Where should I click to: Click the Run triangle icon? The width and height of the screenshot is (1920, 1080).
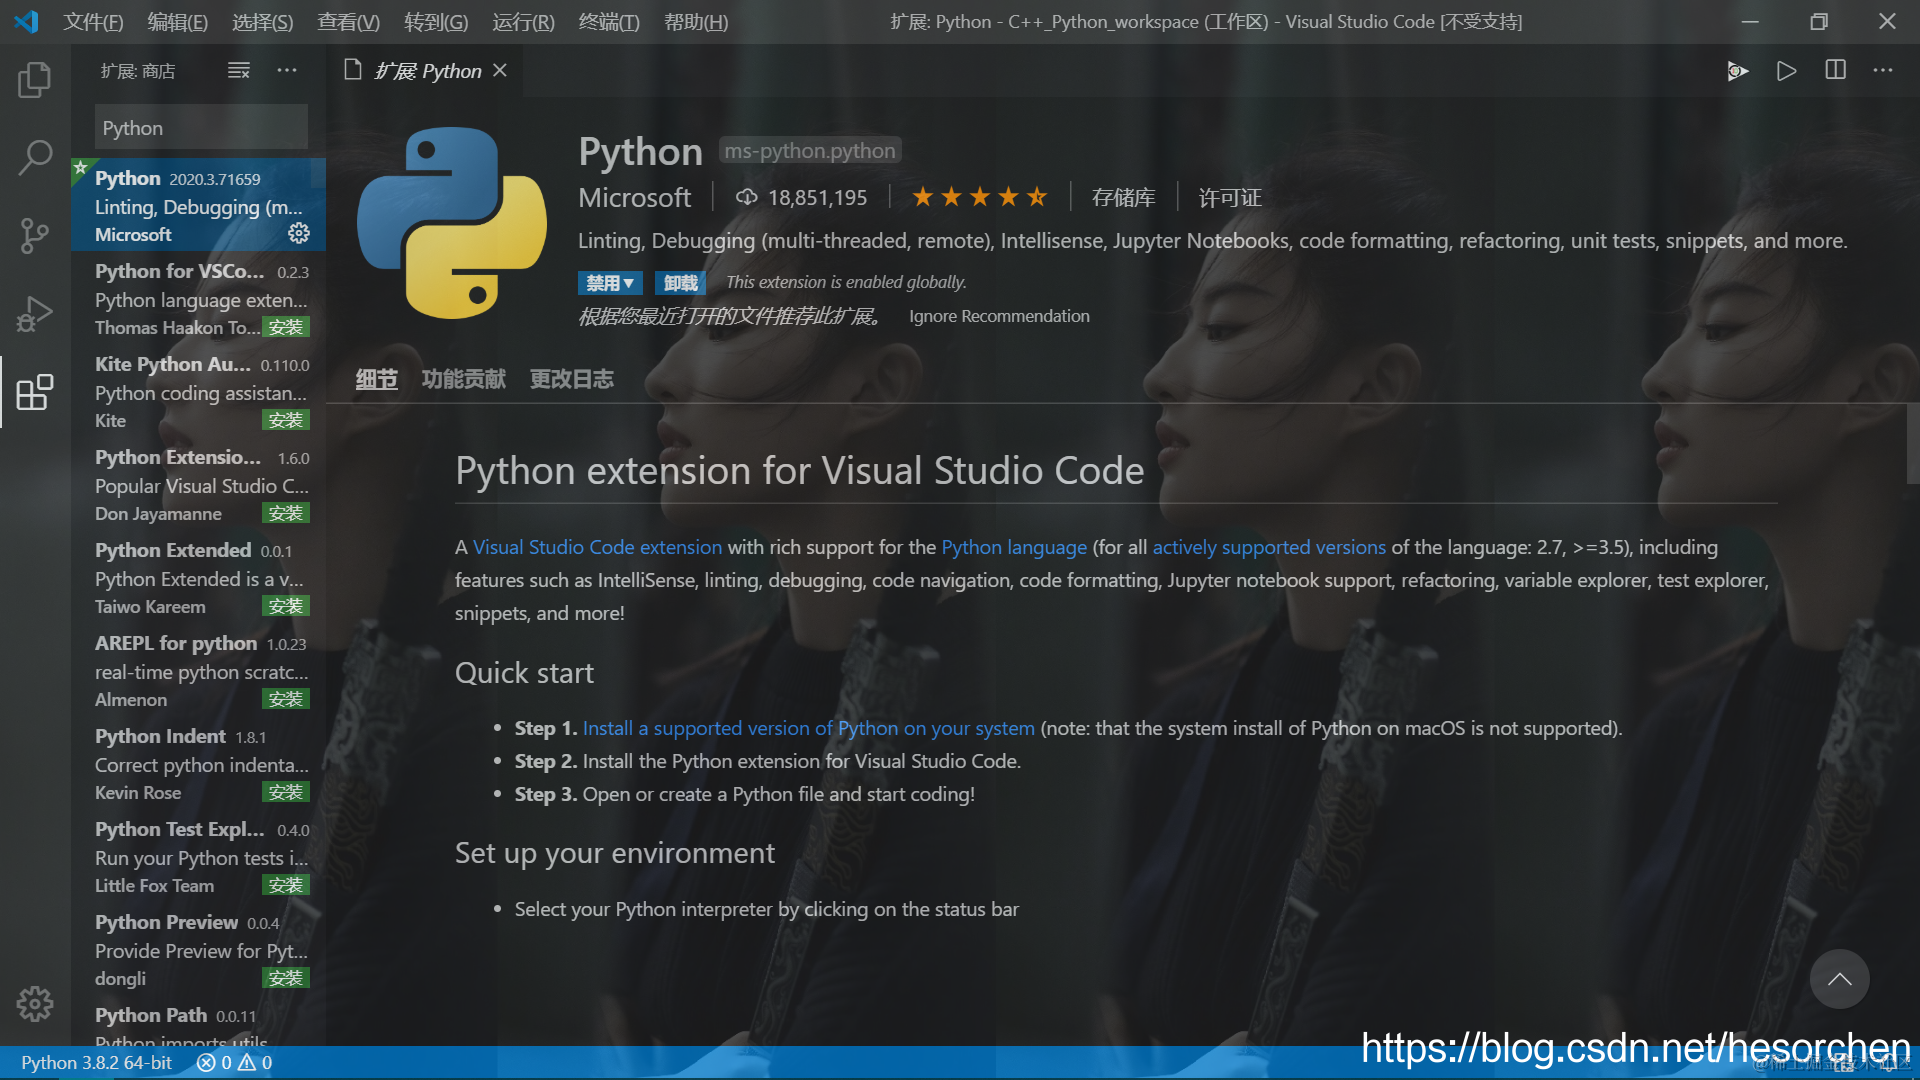(x=1786, y=71)
